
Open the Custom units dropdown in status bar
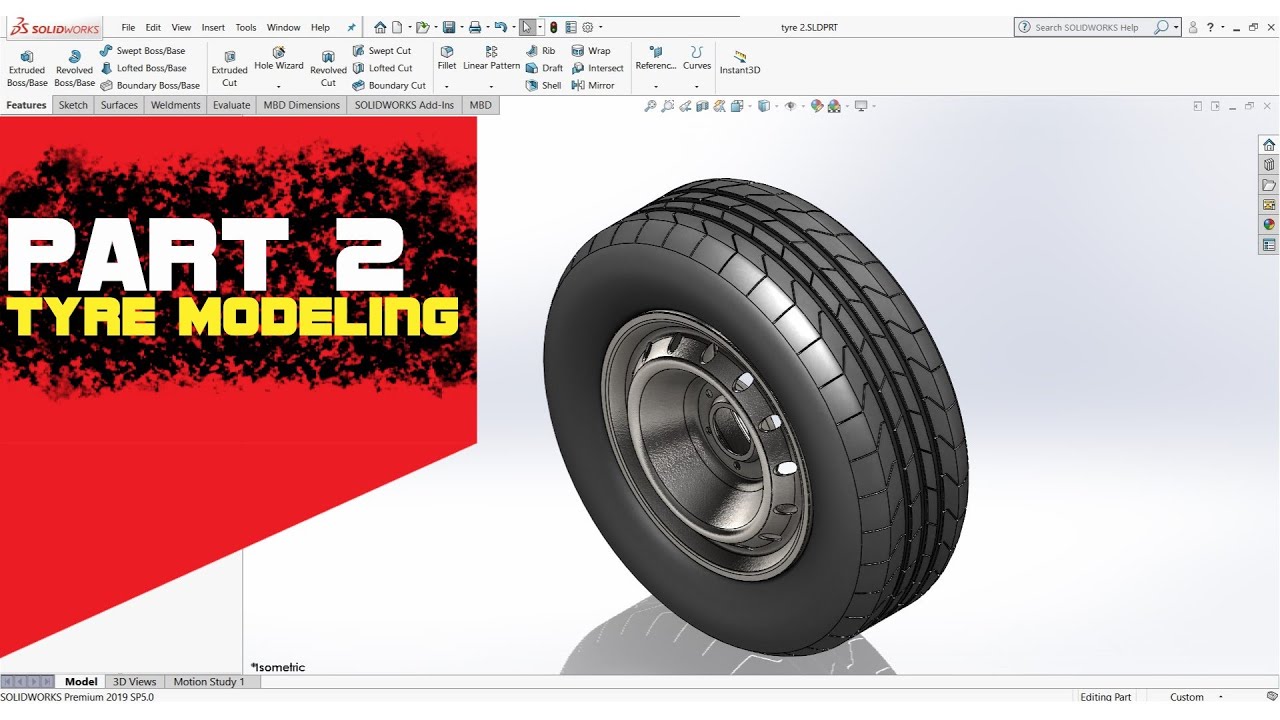click(1219, 697)
